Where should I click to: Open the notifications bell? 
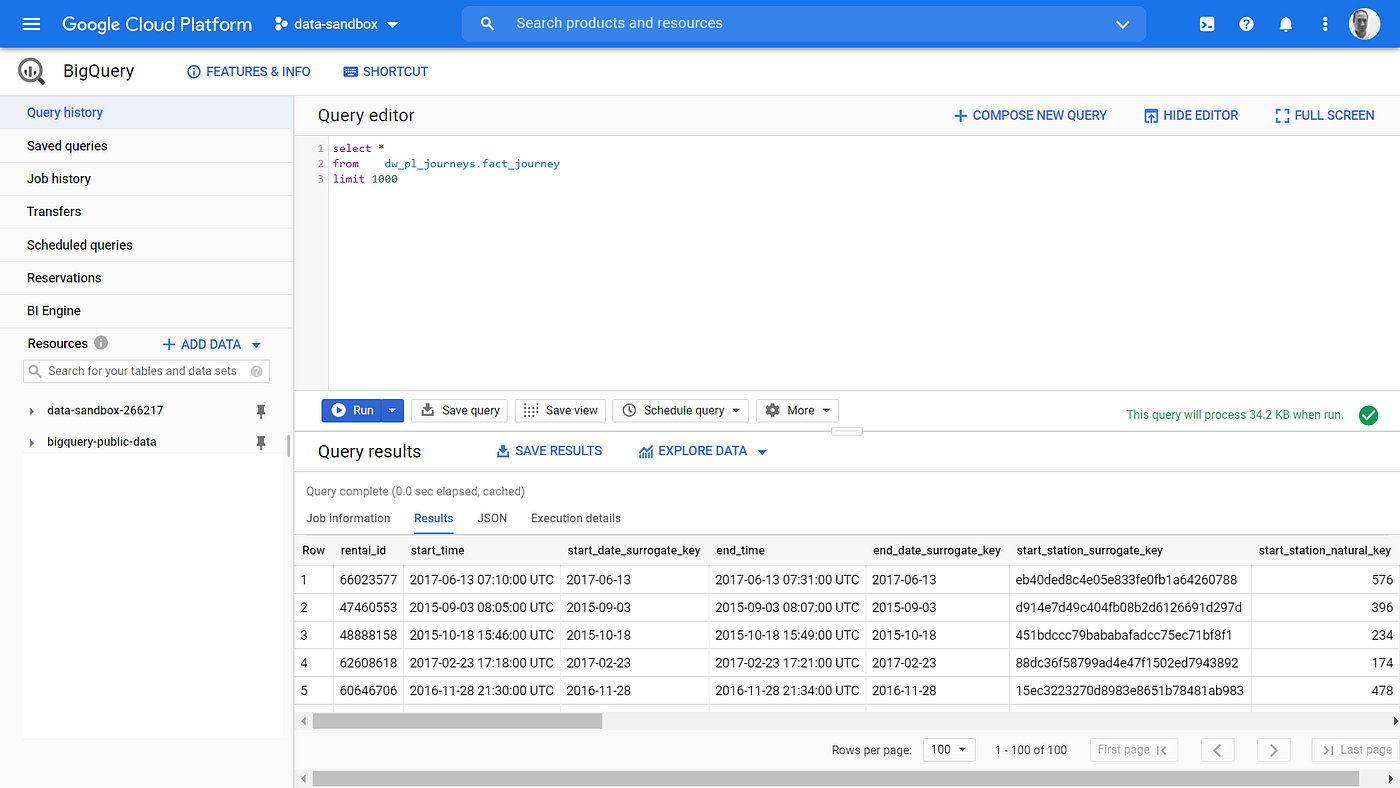click(1285, 24)
